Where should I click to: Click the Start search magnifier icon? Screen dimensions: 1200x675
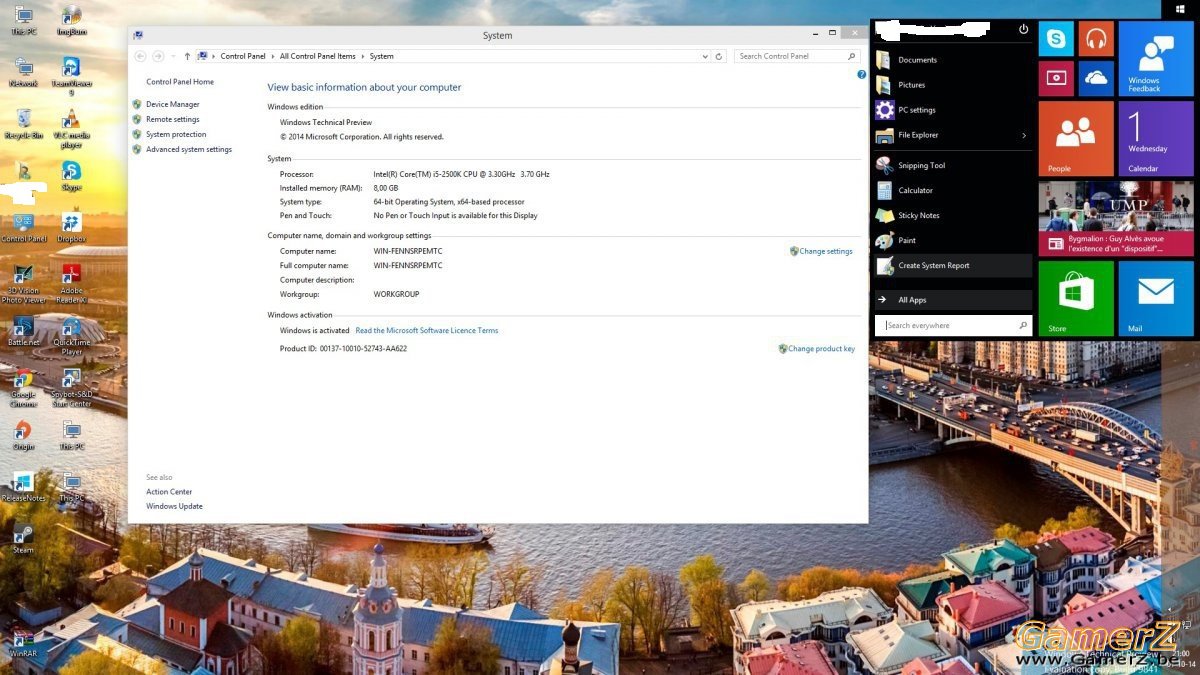coord(1023,325)
